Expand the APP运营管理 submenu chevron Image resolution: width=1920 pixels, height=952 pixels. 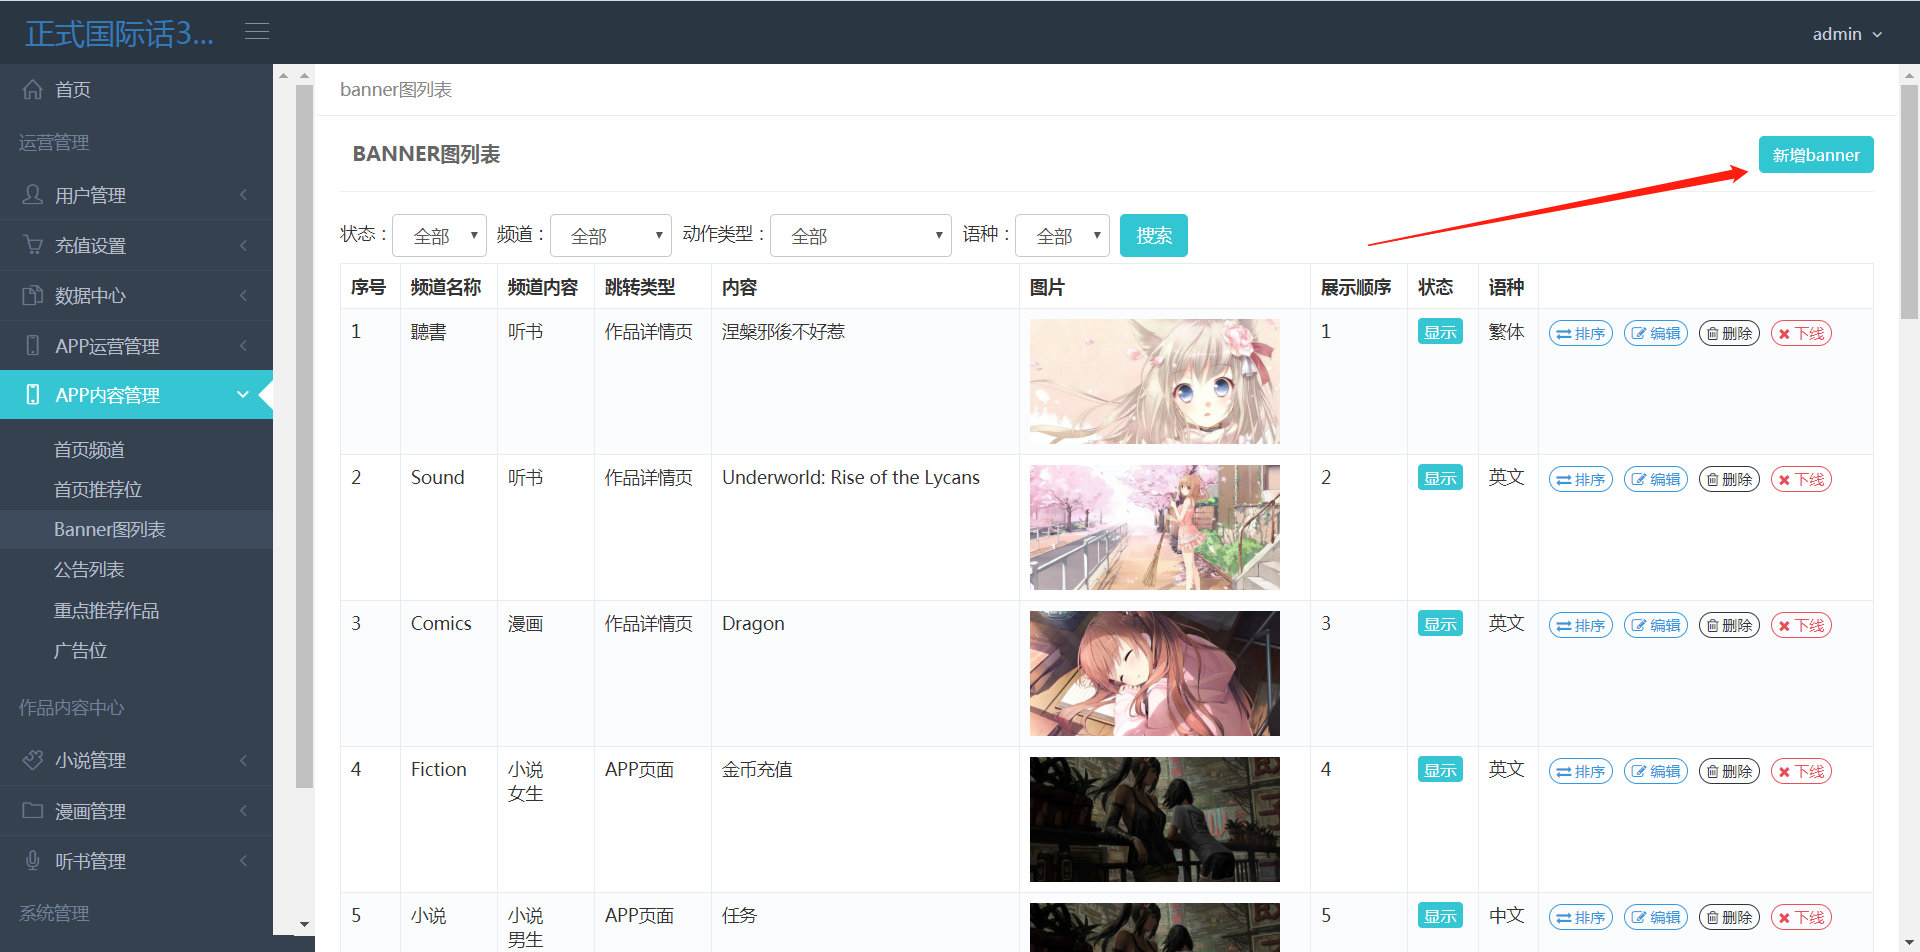243,346
